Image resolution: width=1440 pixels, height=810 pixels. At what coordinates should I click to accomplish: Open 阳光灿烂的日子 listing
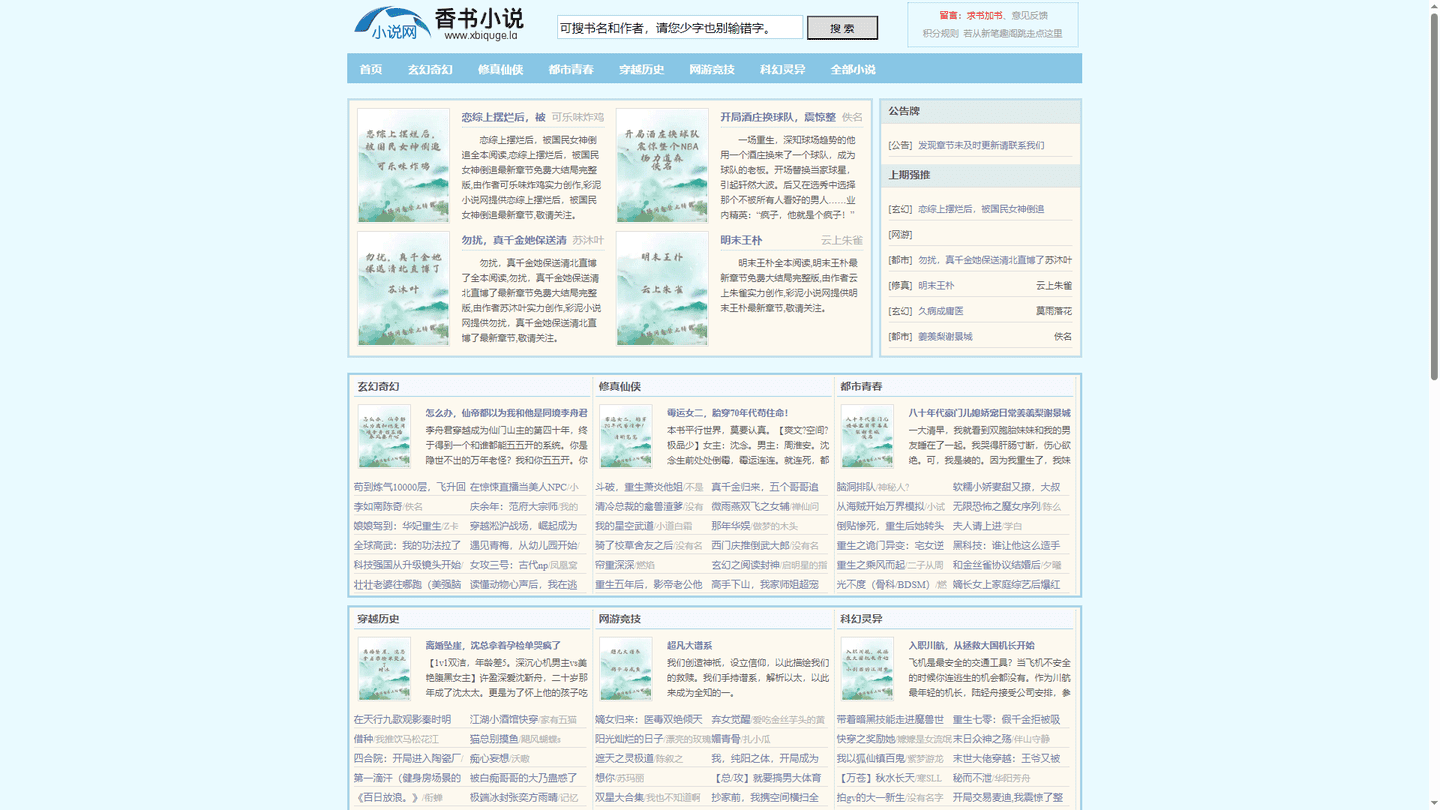(x=629, y=739)
